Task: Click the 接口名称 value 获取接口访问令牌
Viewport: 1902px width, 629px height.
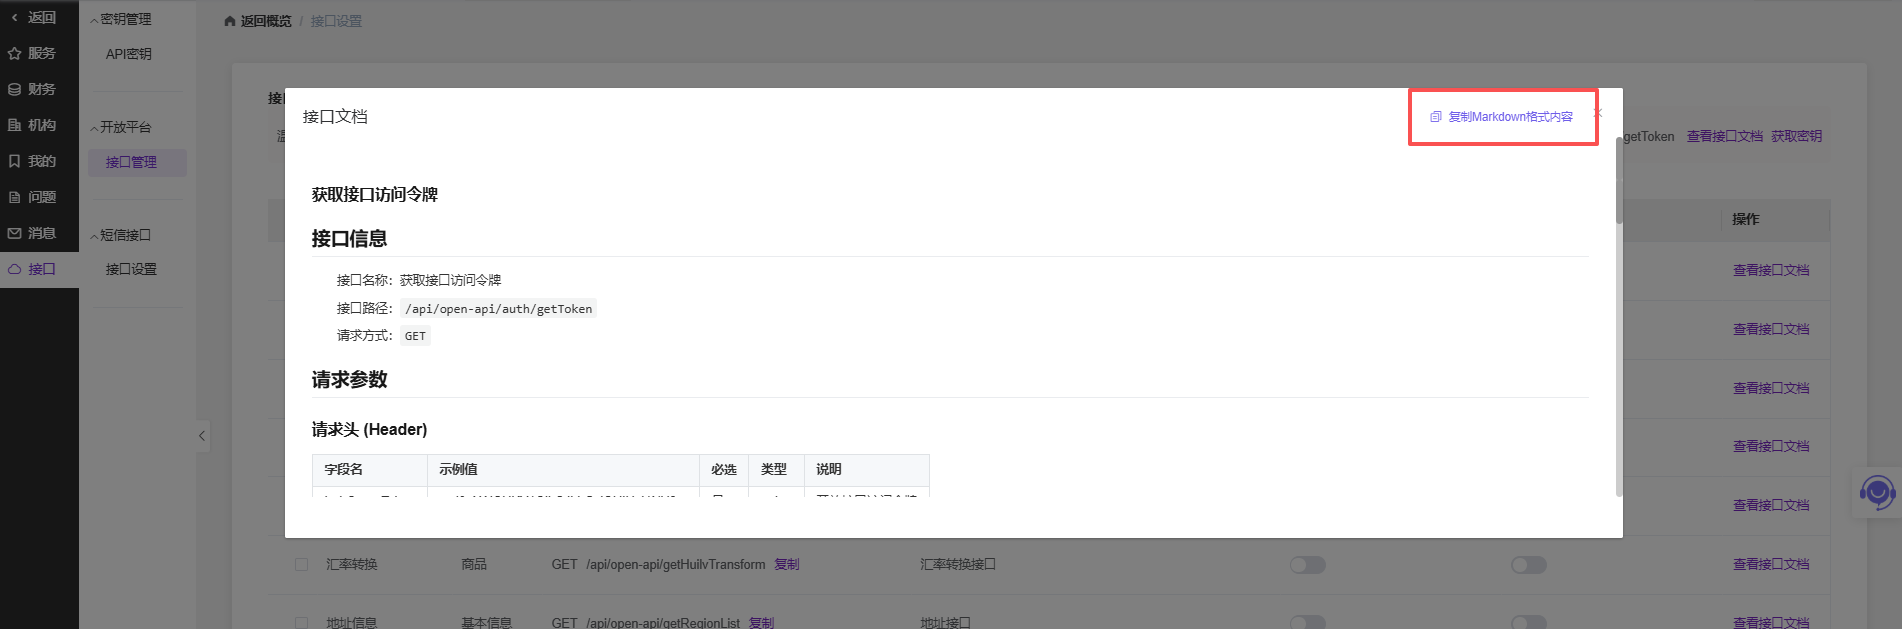Action: (x=451, y=281)
